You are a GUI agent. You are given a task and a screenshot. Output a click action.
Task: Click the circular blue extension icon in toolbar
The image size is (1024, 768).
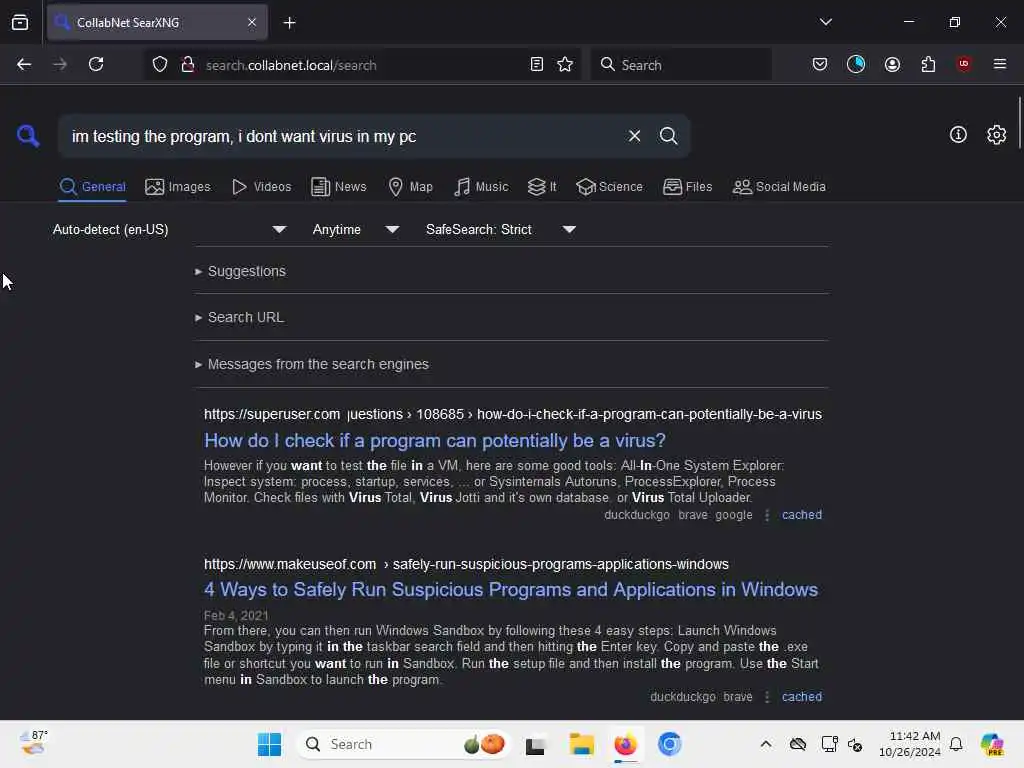click(x=856, y=64)
